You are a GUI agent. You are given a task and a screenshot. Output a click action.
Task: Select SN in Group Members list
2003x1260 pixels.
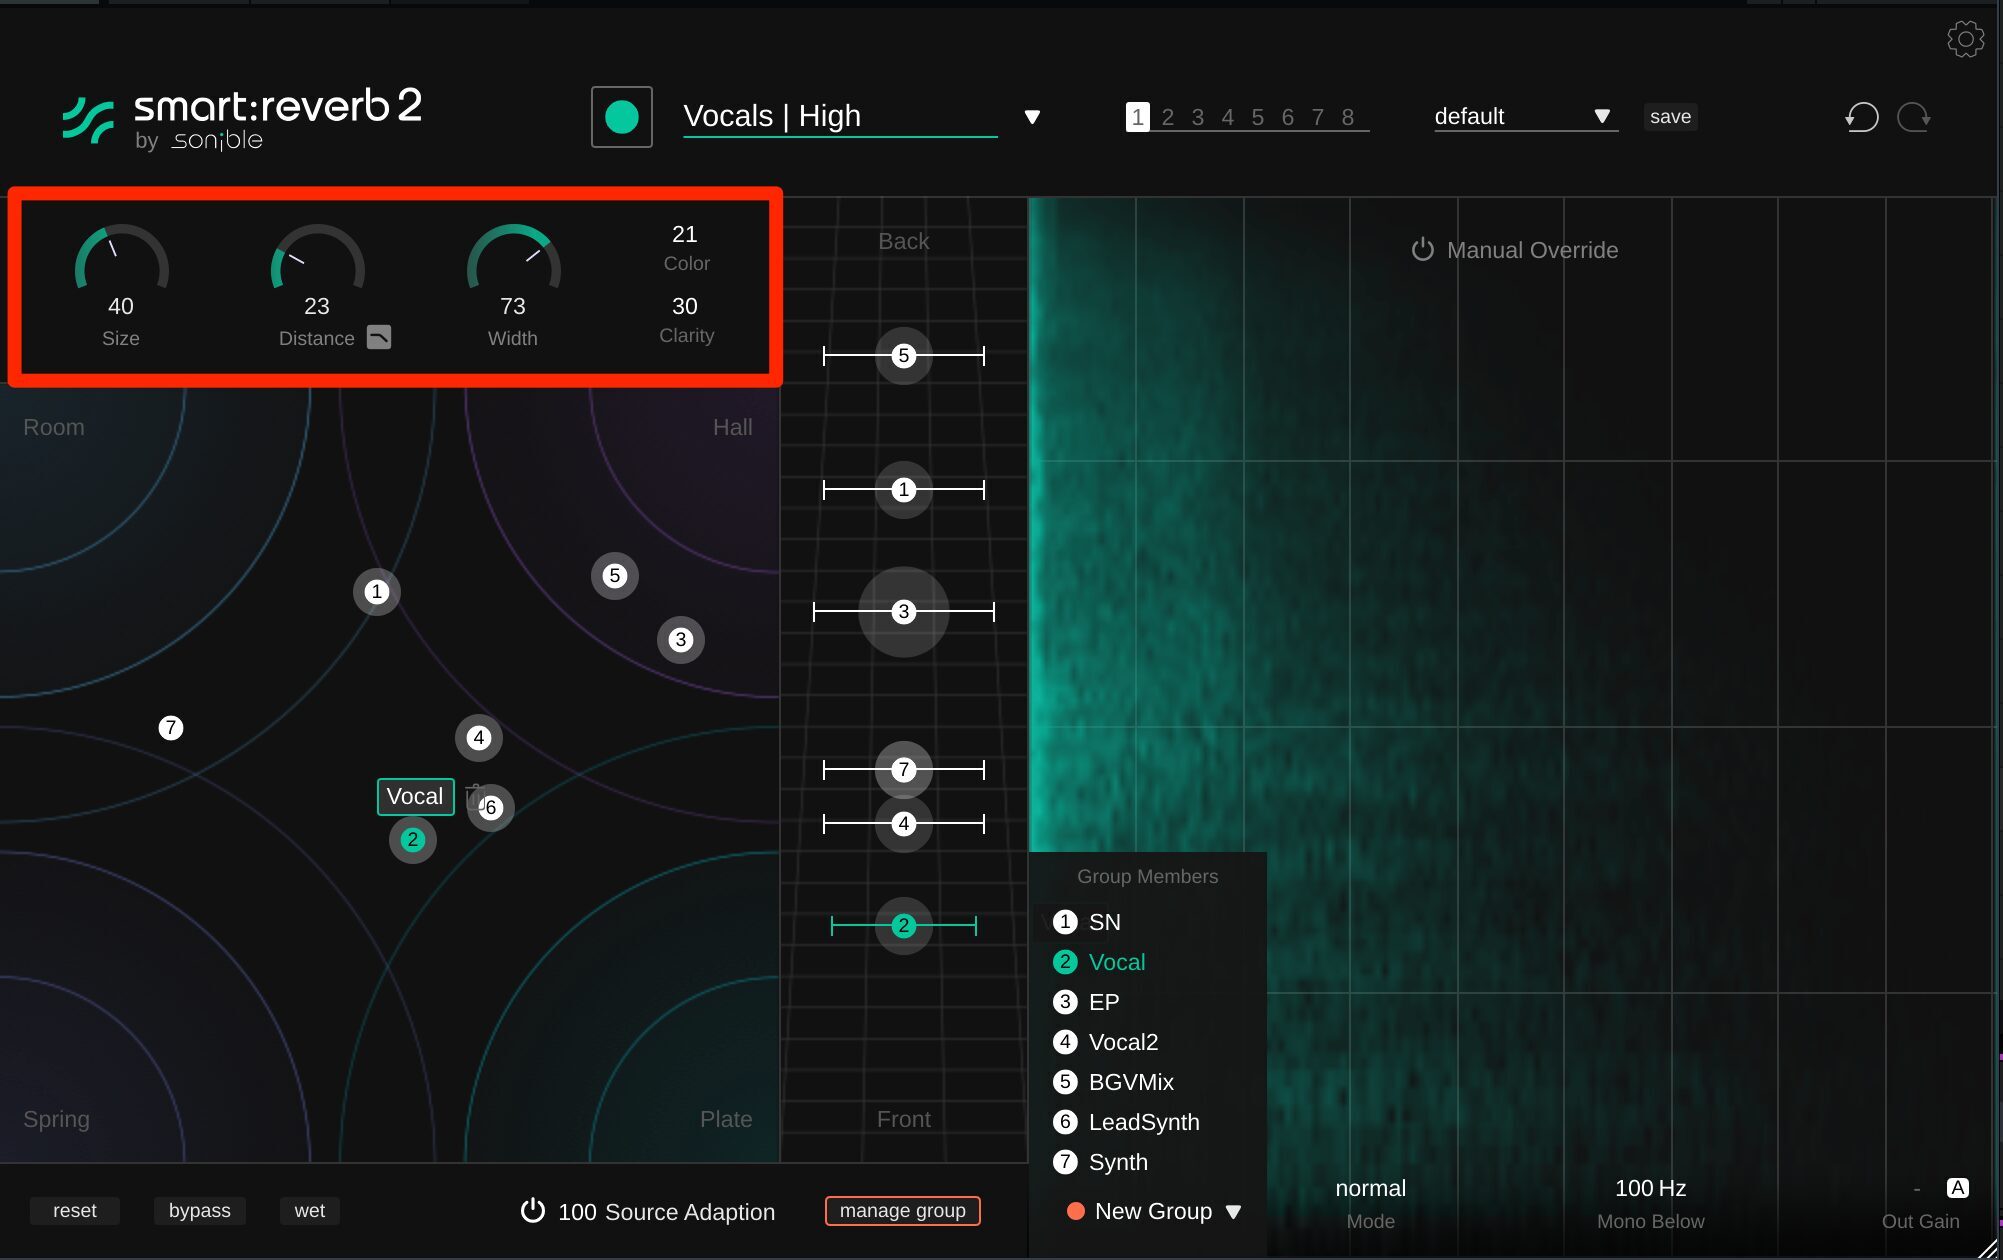point(1087,922)
